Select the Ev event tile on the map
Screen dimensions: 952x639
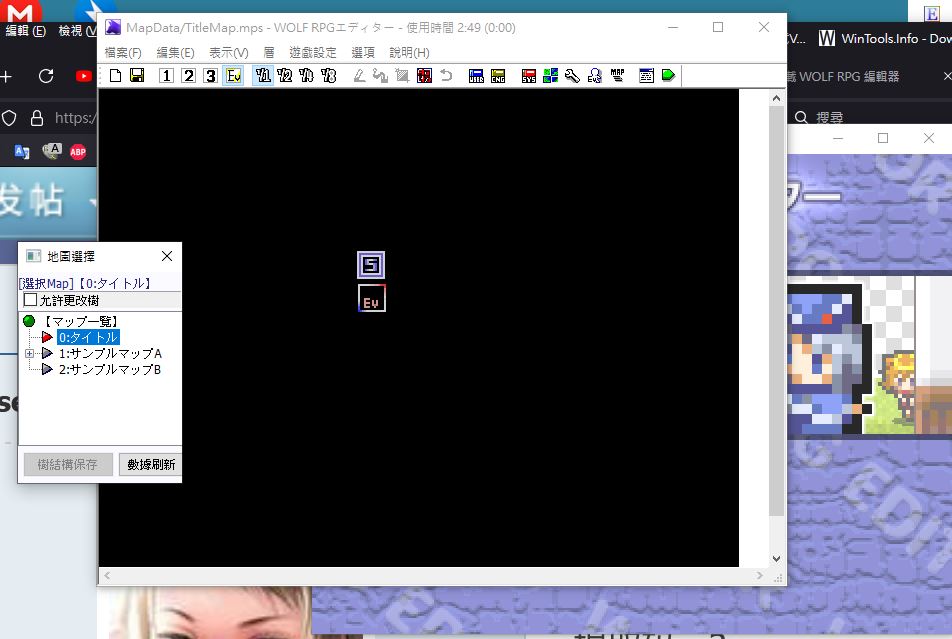(x=372, y=298)
